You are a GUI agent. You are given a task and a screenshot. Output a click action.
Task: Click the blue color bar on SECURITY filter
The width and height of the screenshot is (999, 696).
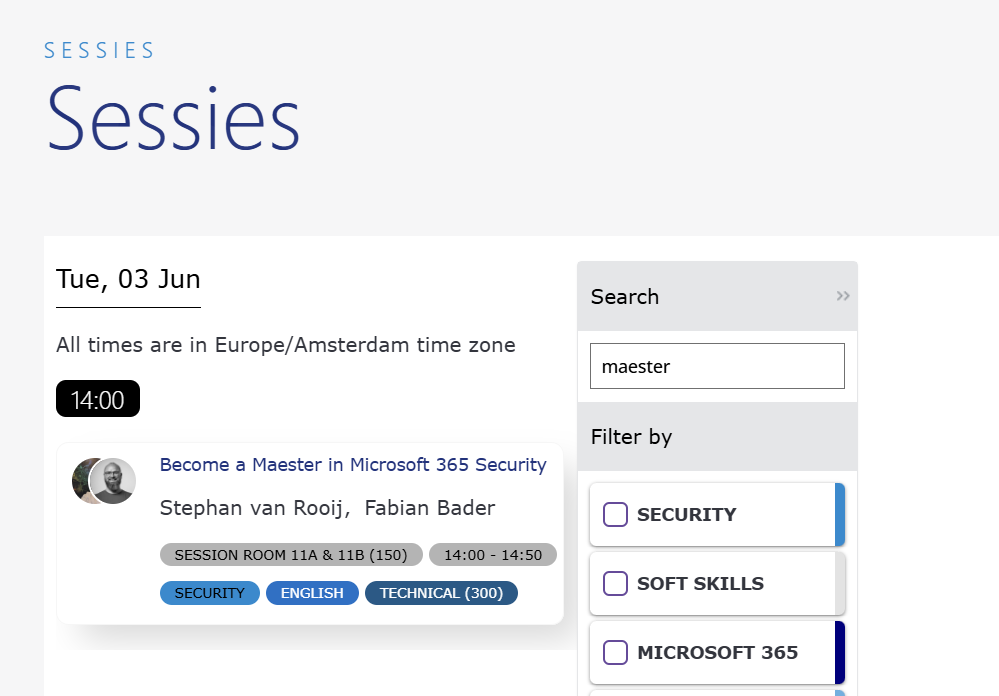coord(840,514)
